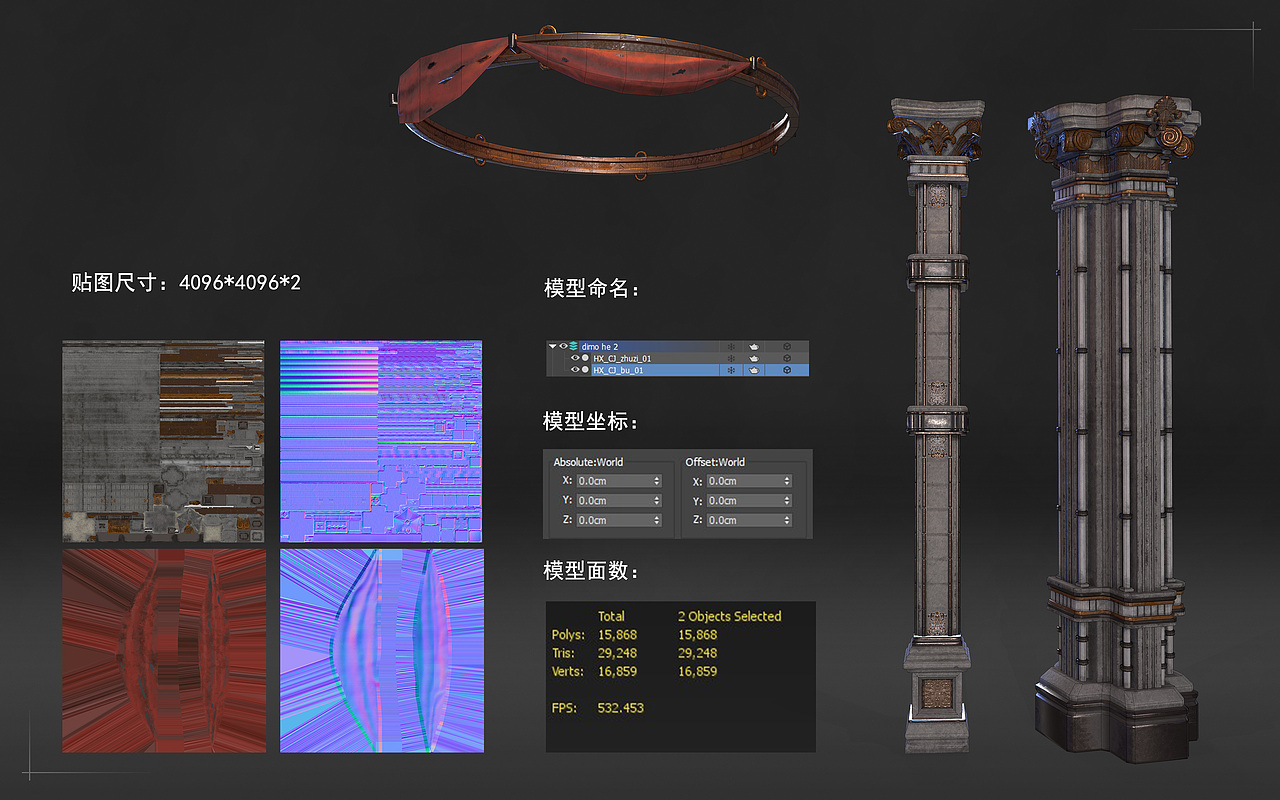The height and width of the screenshot is (800, 1280).
Task: Click the Absolute:World Z spinner arrows
Action: point(657,520)
